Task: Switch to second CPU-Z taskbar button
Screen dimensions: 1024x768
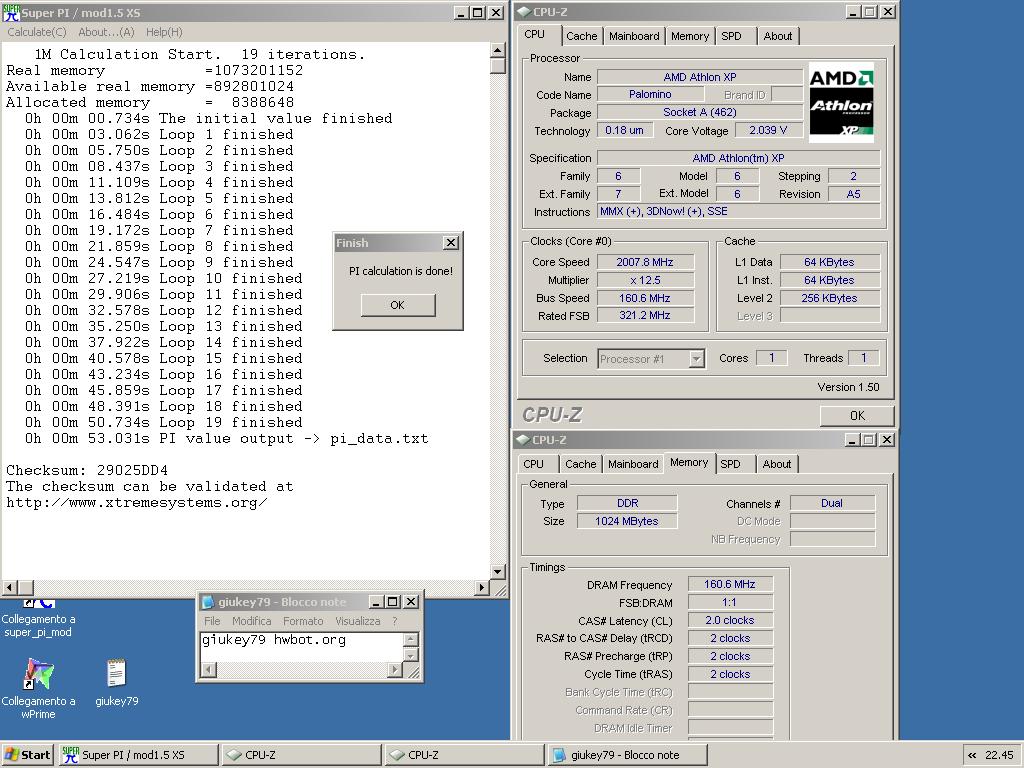Action: [x=464, y=755]
